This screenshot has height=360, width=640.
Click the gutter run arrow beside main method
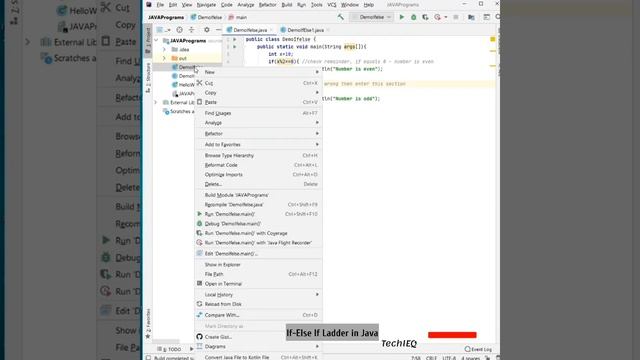tap(235, 47)
